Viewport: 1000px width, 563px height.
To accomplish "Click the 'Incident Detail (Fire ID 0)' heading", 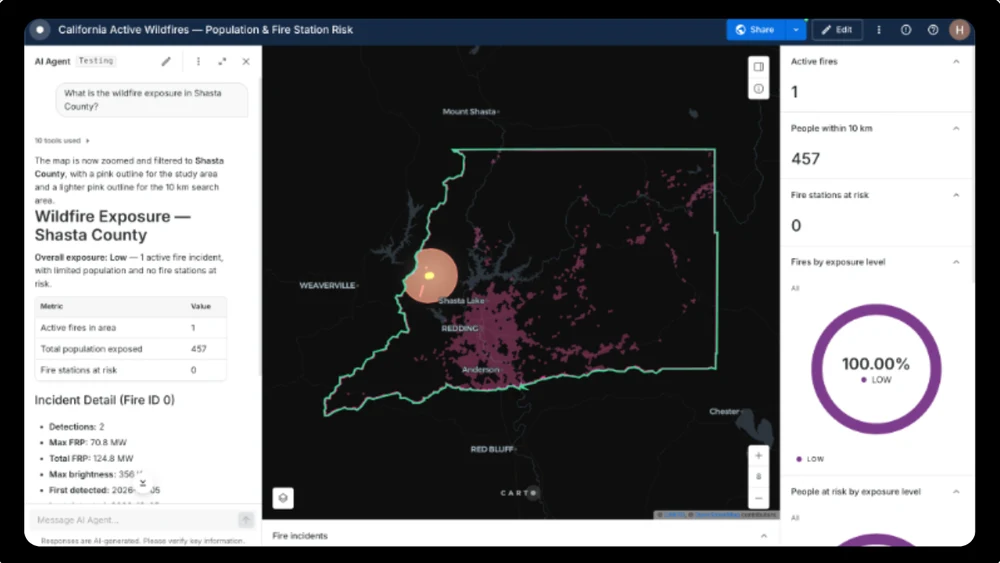I will (x=105, y=400).
